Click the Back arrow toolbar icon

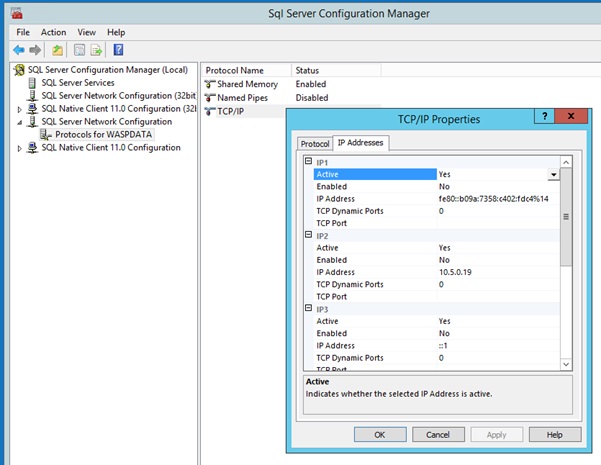click(19, 50)
